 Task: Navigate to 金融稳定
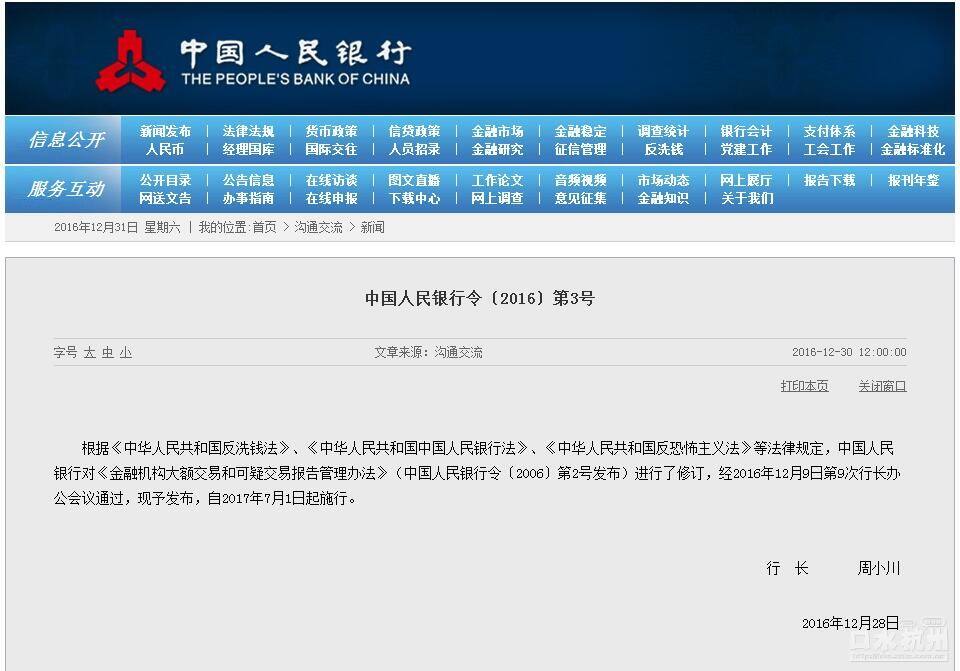tap(580, 131)
